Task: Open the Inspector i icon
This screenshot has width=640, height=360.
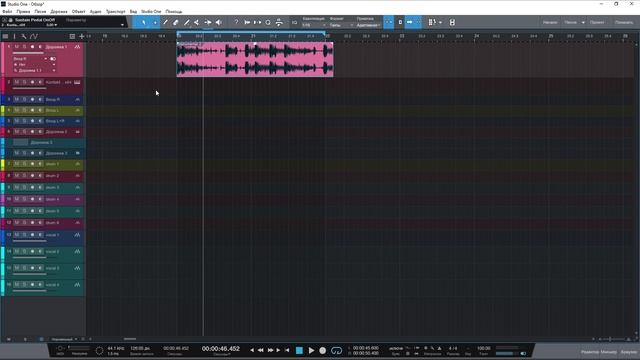Action: (x=14, y=36)
